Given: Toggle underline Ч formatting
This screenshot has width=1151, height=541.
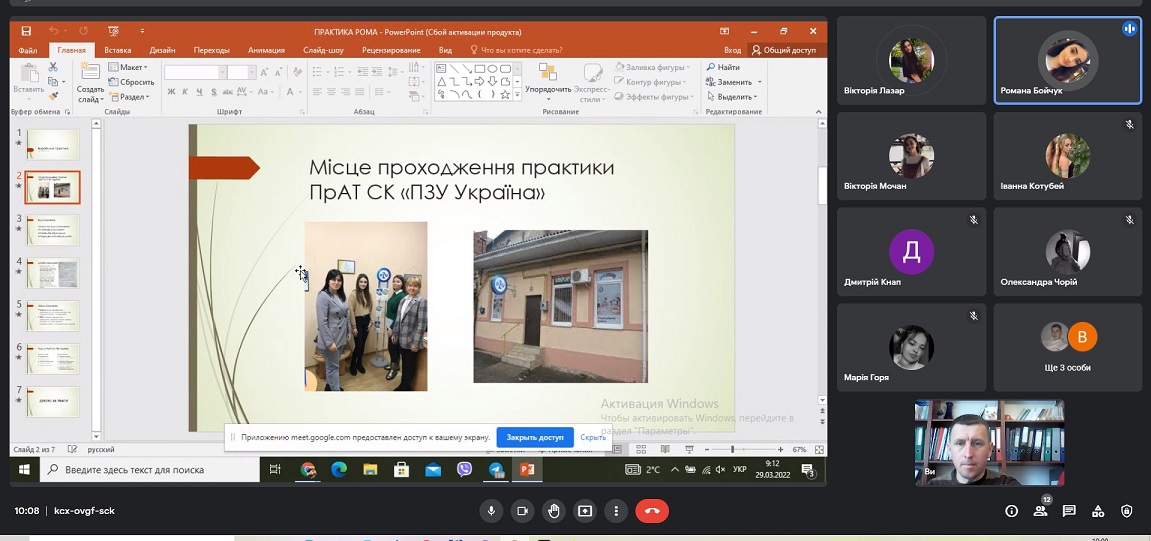Looking at the screenshot, I should point(200,92).
